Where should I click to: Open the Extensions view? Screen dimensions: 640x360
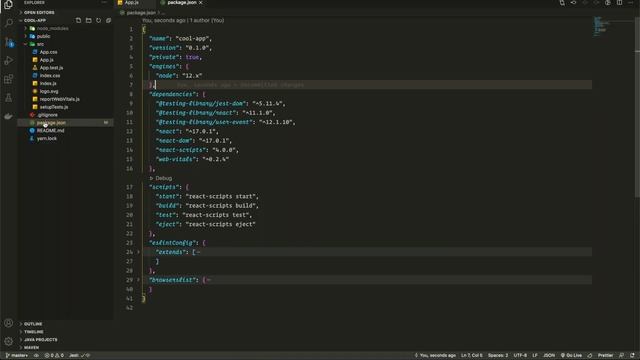9,79
